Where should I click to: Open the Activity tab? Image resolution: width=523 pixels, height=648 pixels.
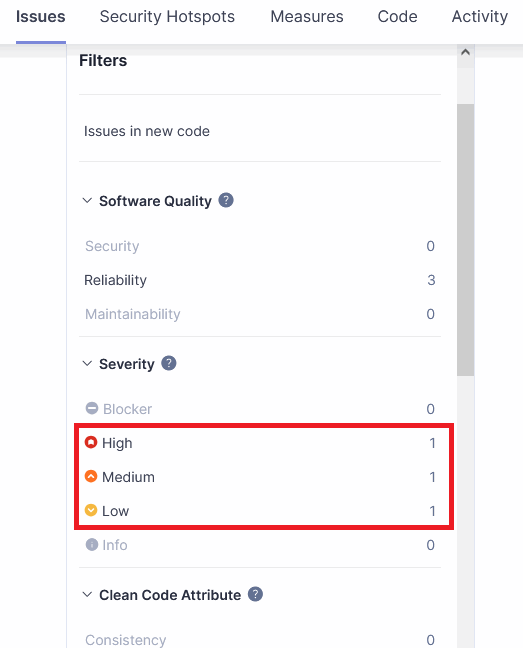(x=480, y=17)
